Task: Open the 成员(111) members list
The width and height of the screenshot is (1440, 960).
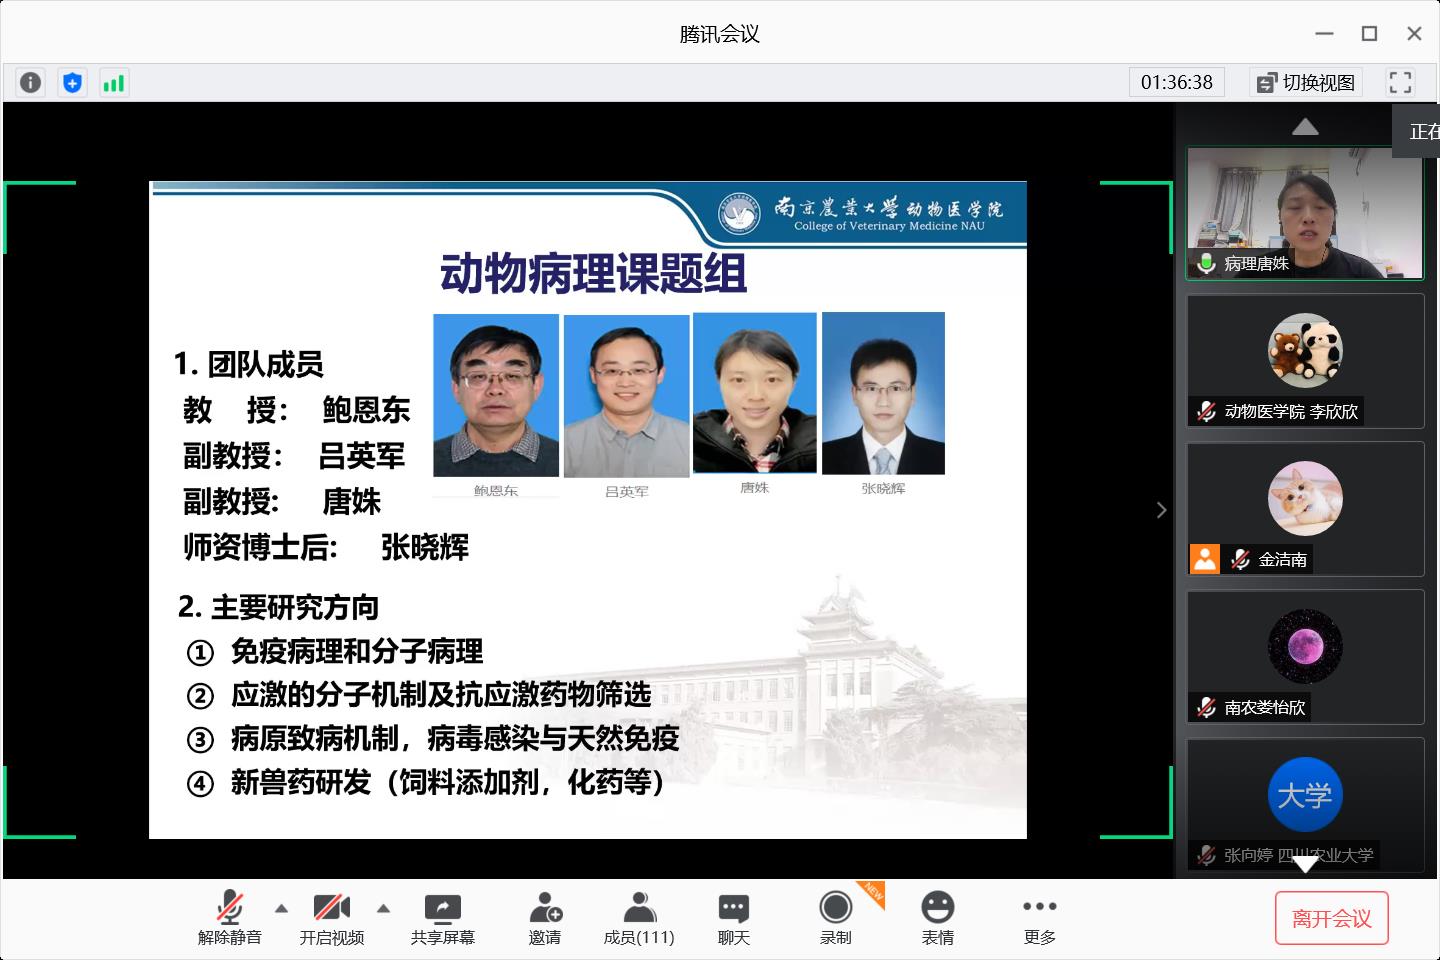Action: [639, 918]
